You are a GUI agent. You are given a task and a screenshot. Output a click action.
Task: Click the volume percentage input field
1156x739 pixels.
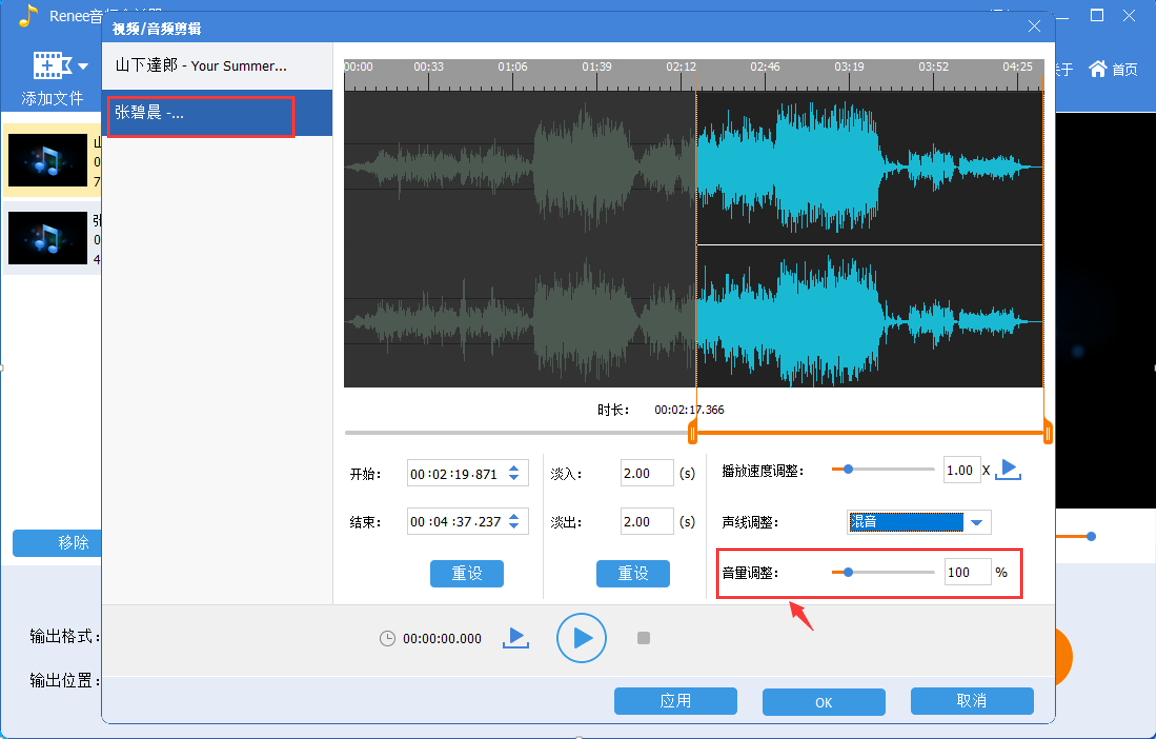[x=967, y=572]
